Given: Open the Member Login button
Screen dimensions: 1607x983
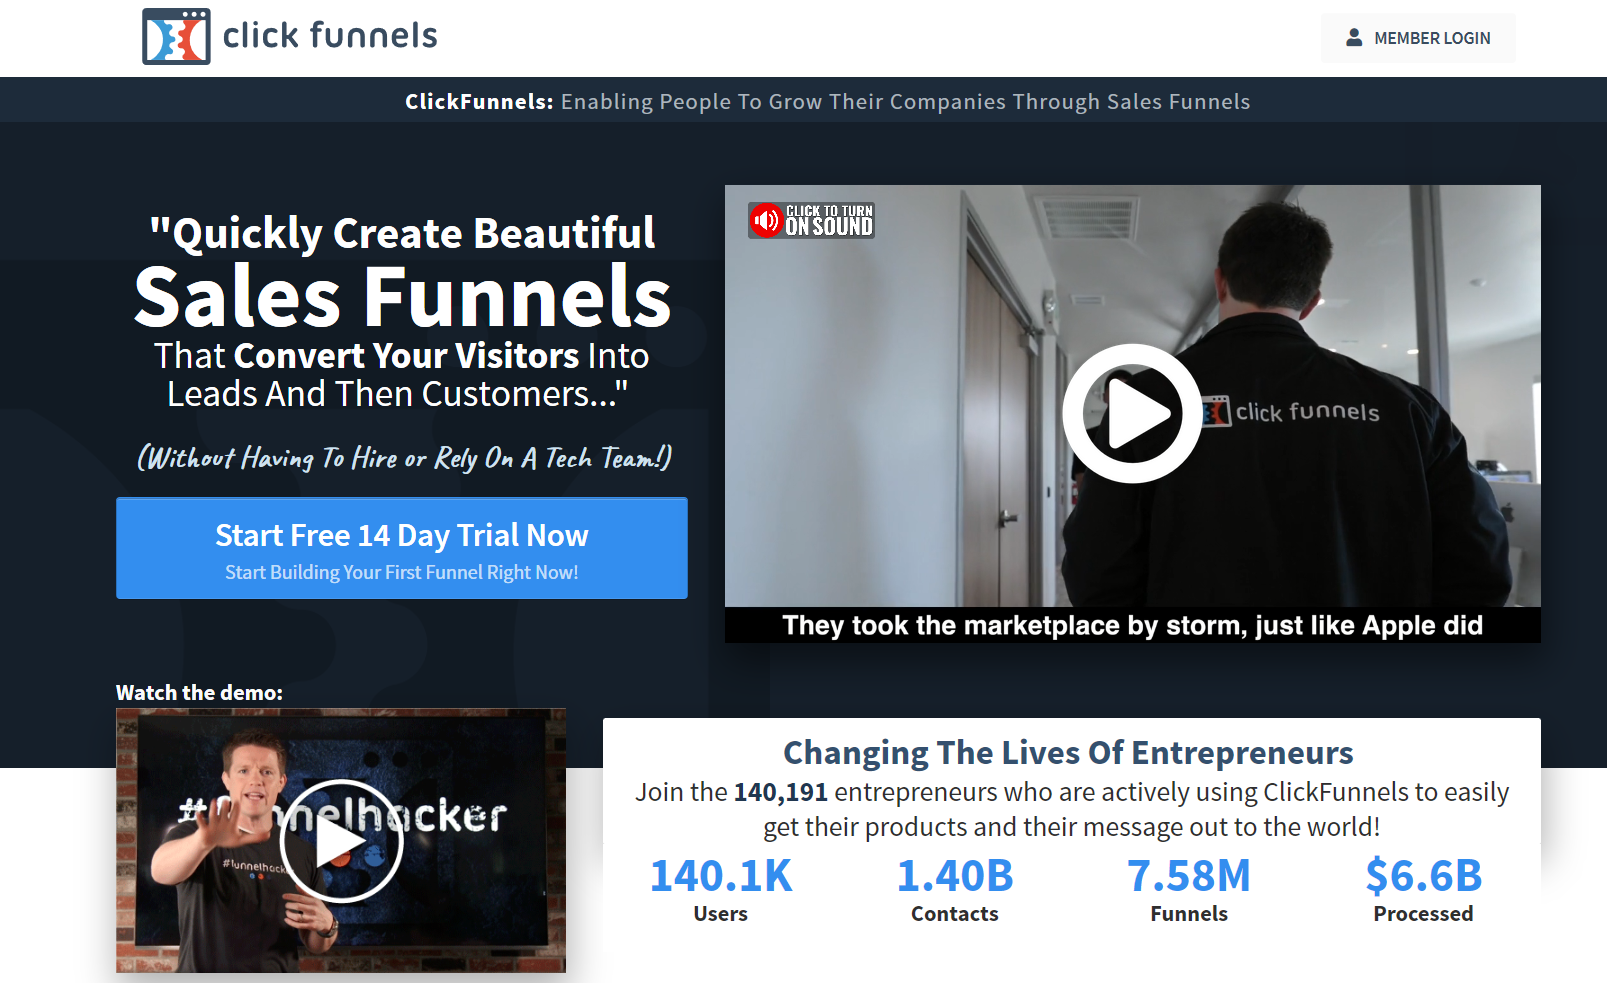Looking at the screenshot, I should pos(1418,38).
